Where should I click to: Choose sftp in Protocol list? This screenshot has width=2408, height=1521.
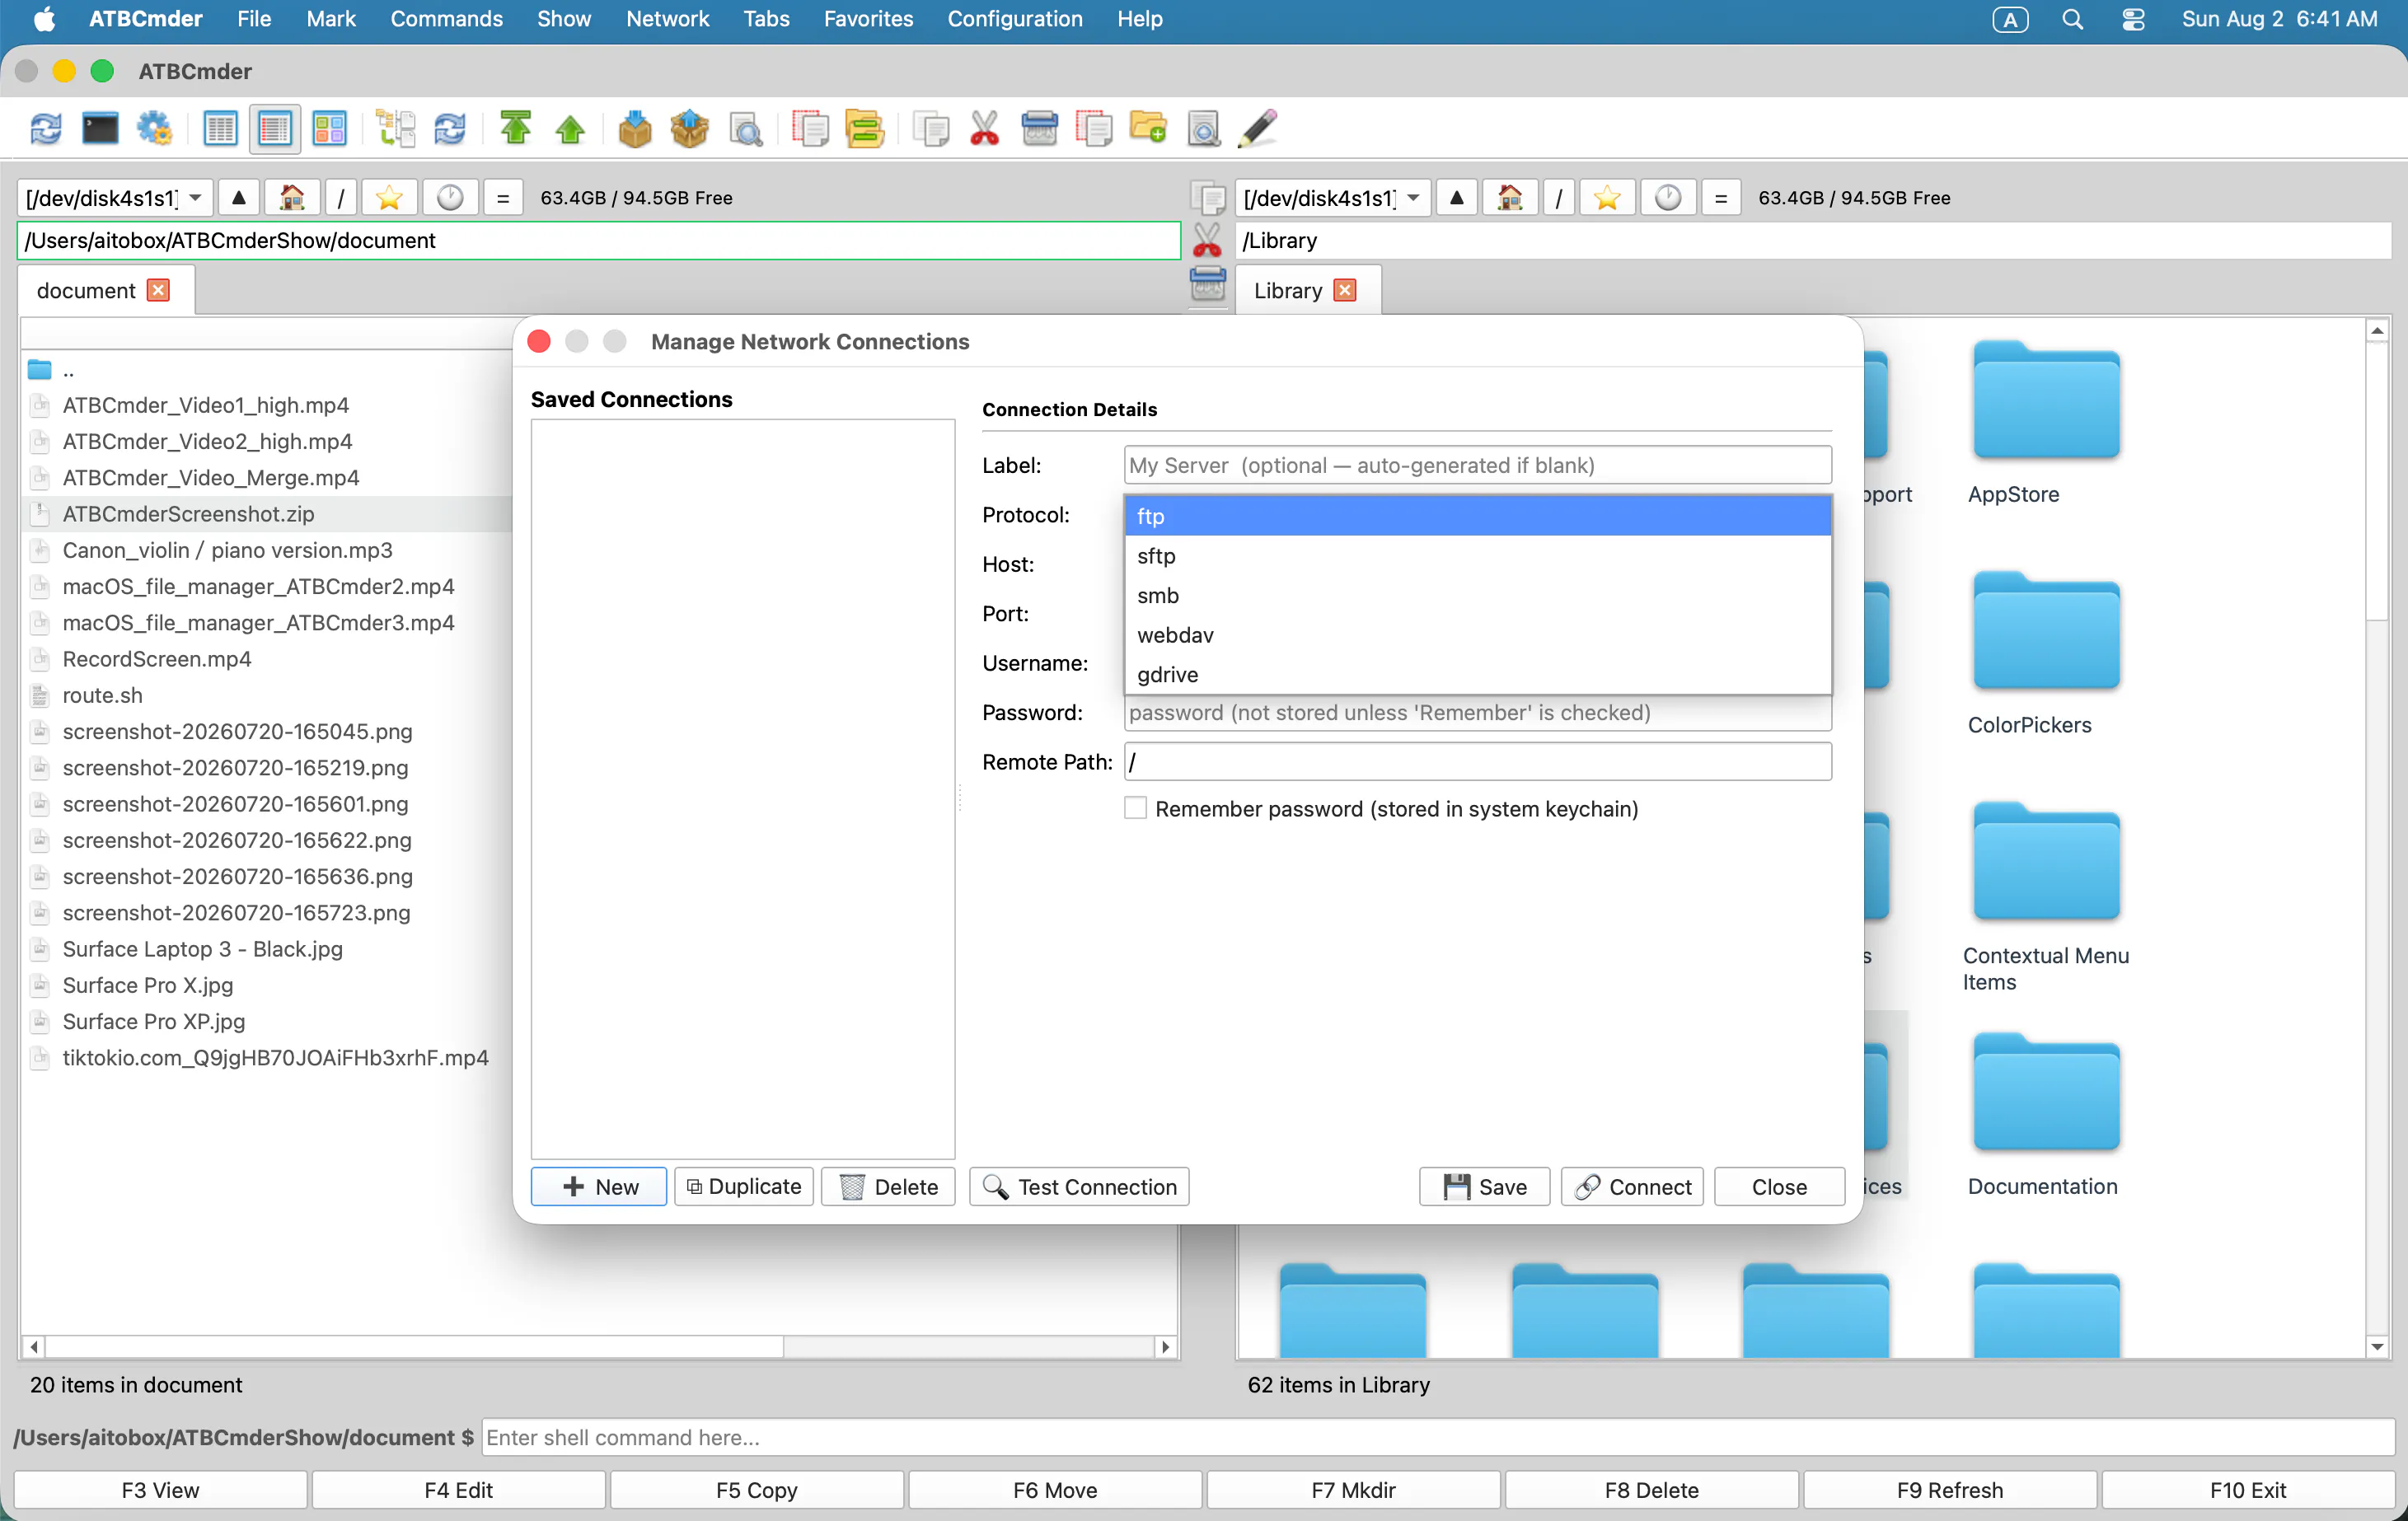click(x=1477, y=556)
